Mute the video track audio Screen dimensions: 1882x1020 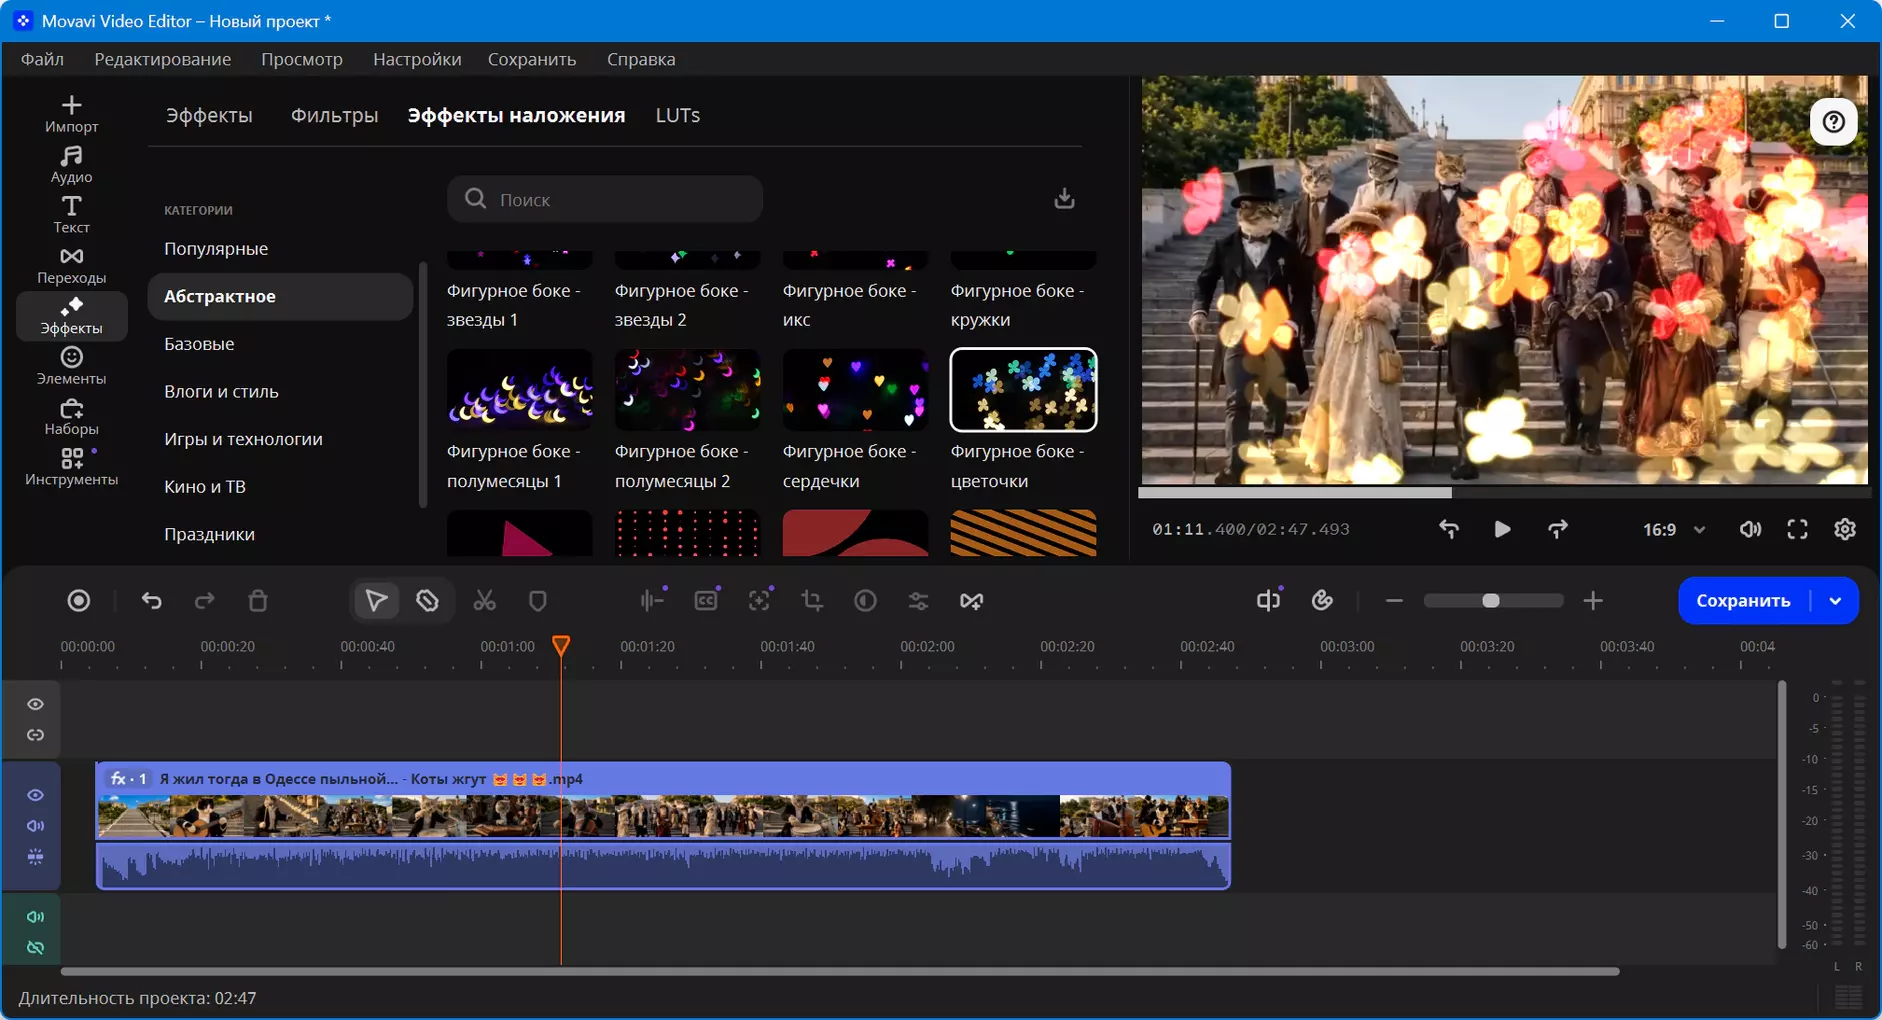[x=35, y=826]
